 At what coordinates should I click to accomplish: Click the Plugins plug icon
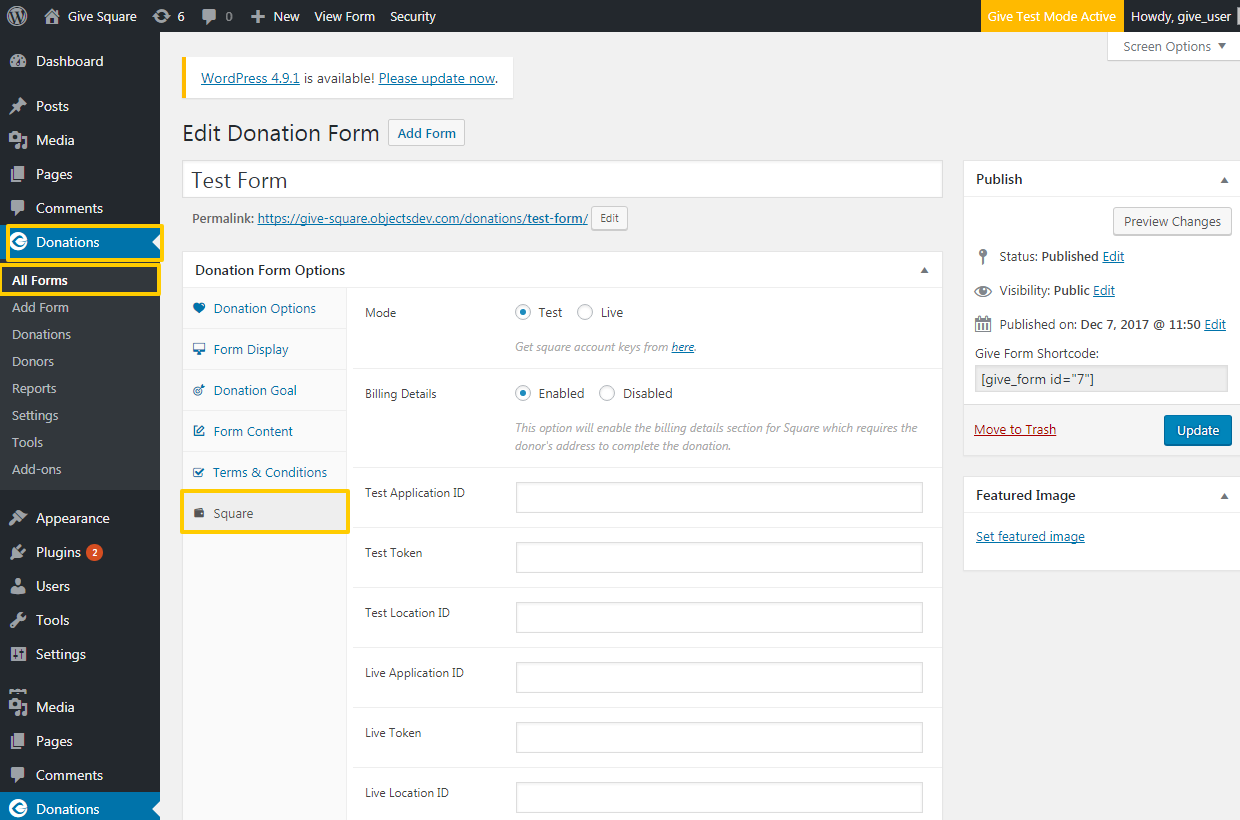18,552
